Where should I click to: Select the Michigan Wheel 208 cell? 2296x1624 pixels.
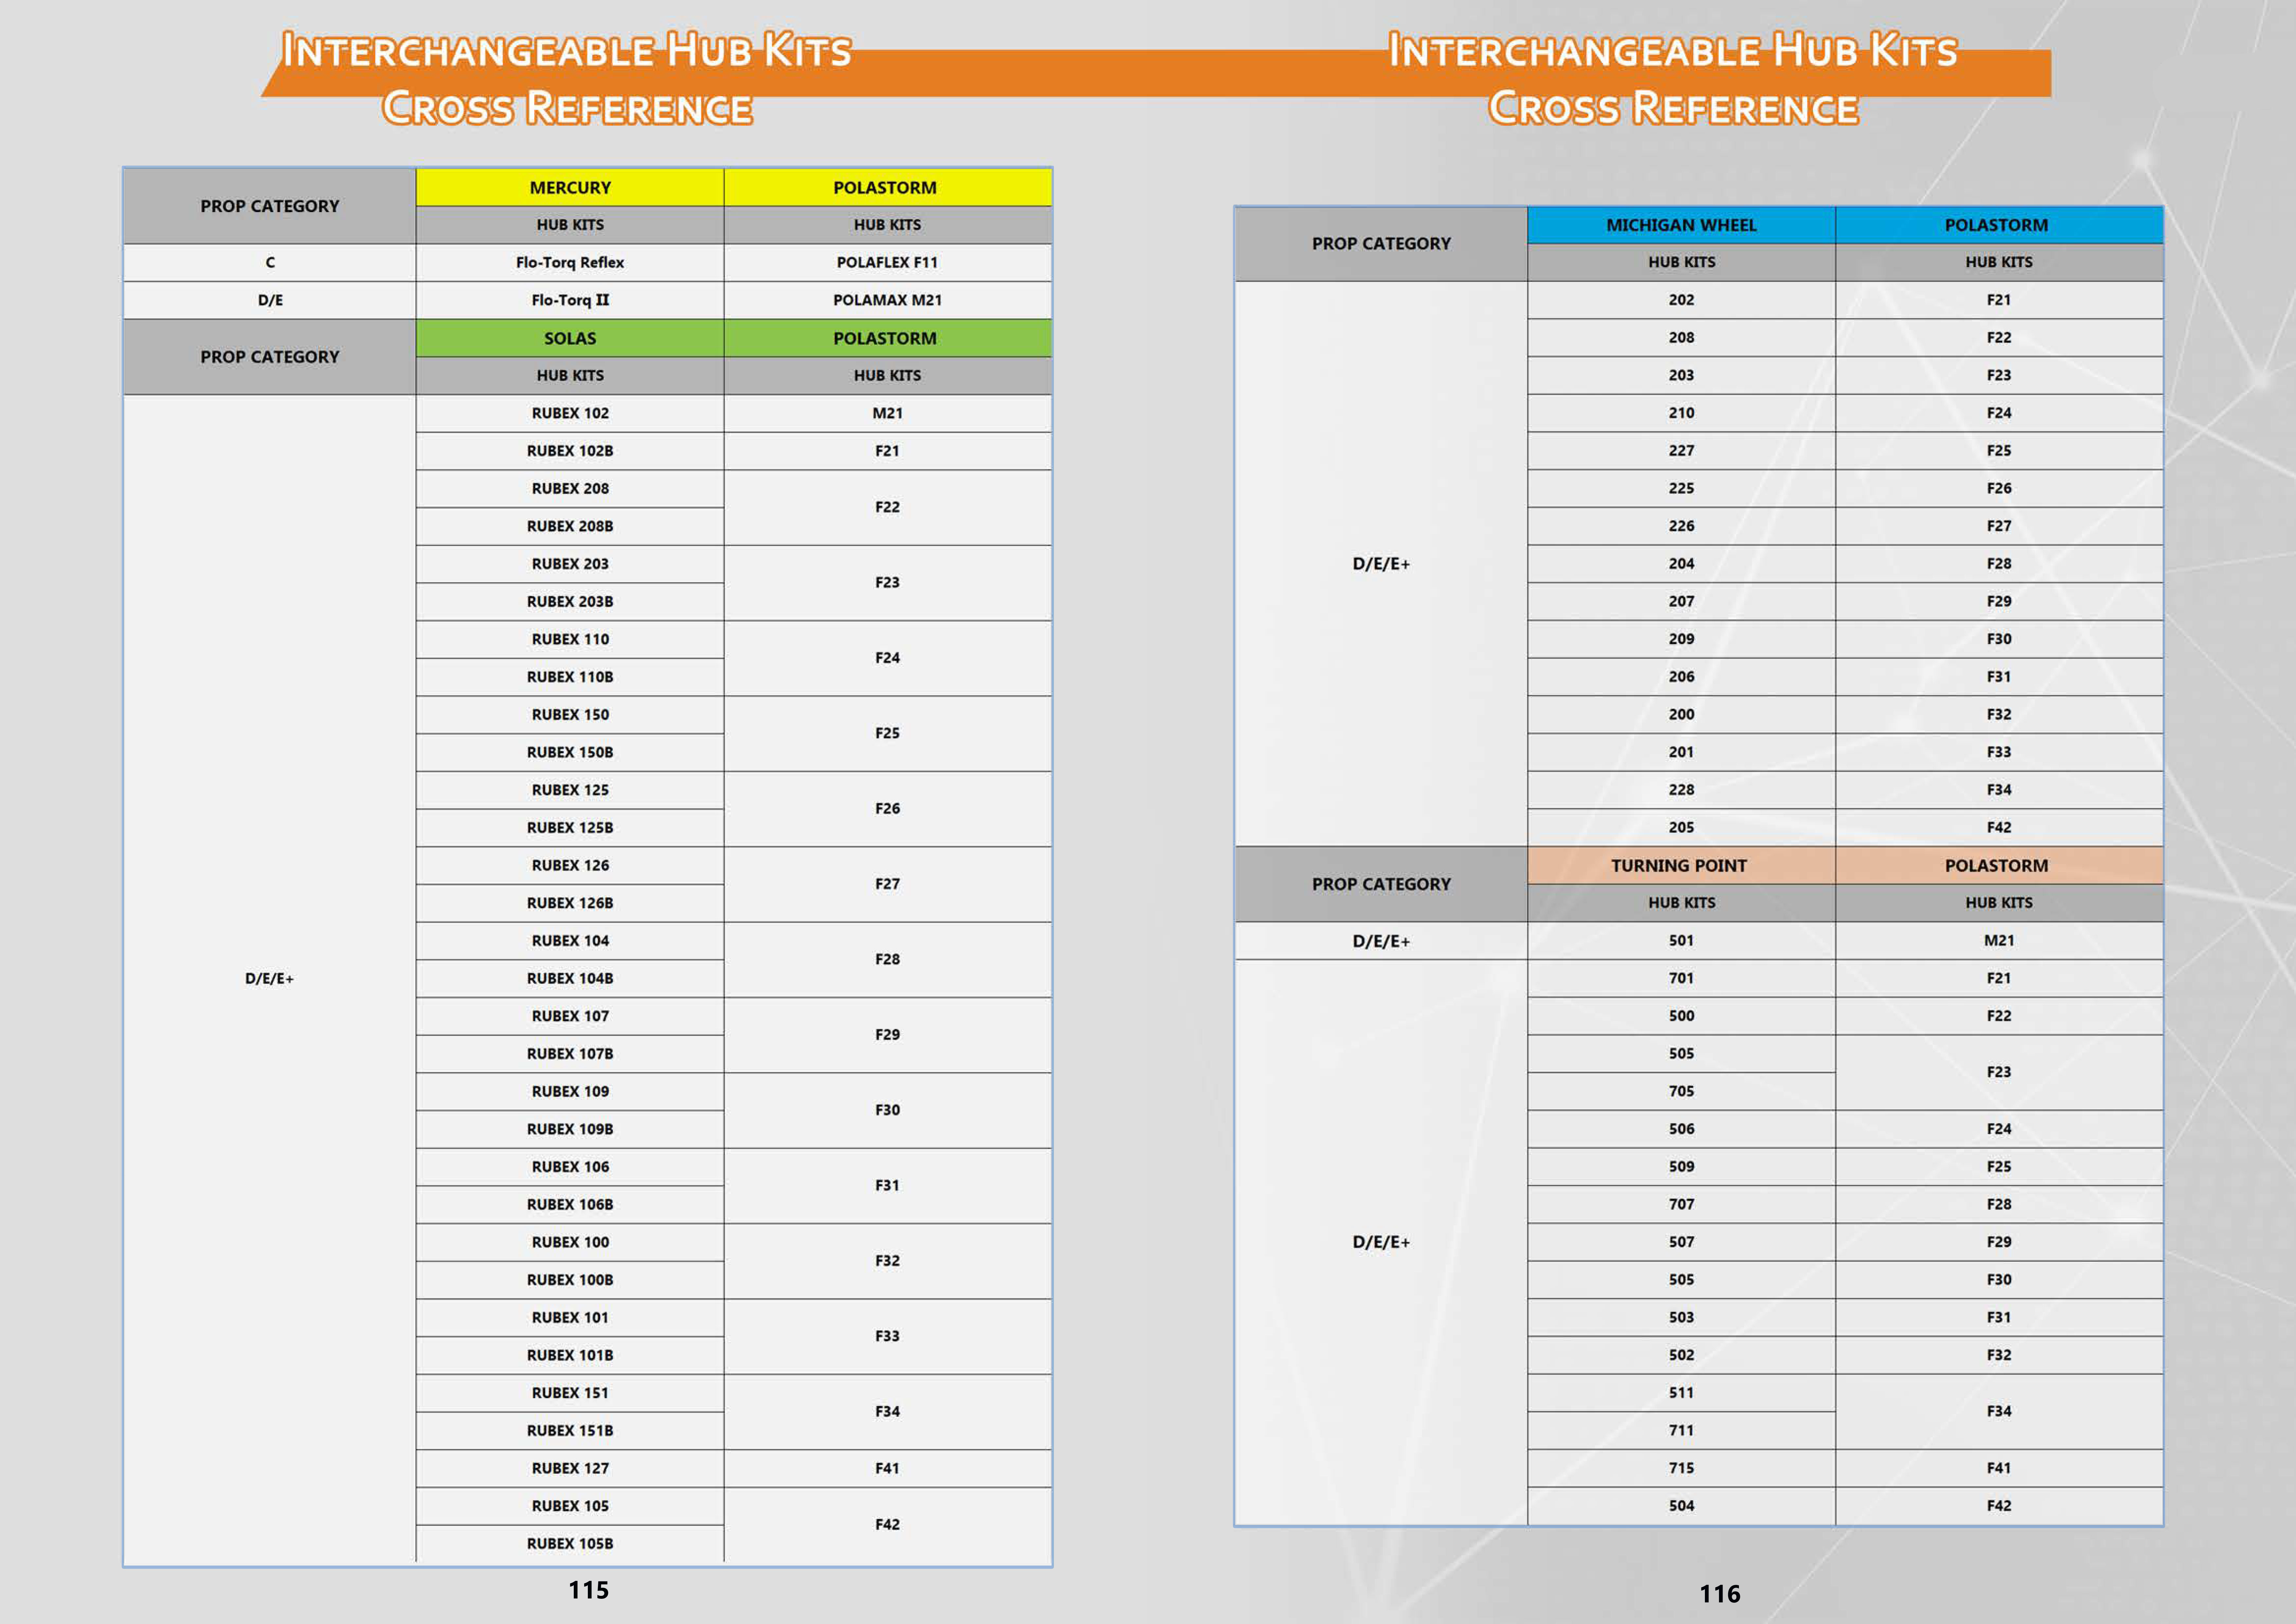point(1681,338)
